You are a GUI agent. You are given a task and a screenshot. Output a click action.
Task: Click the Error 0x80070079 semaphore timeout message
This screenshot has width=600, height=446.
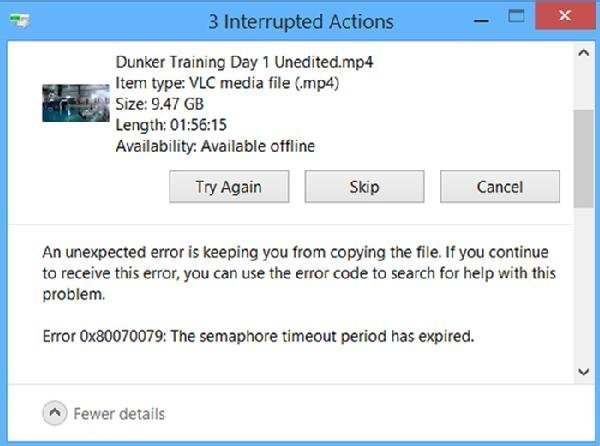tap(258, 336)
